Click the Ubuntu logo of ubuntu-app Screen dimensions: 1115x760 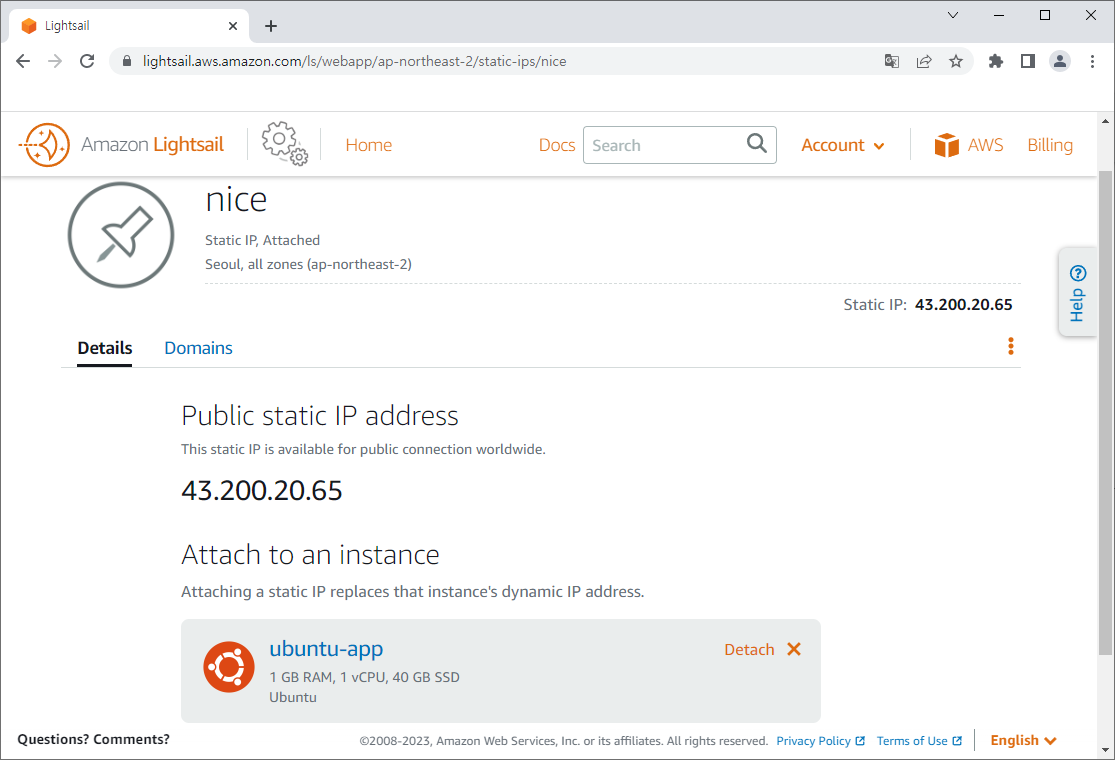tap(229, 667)
